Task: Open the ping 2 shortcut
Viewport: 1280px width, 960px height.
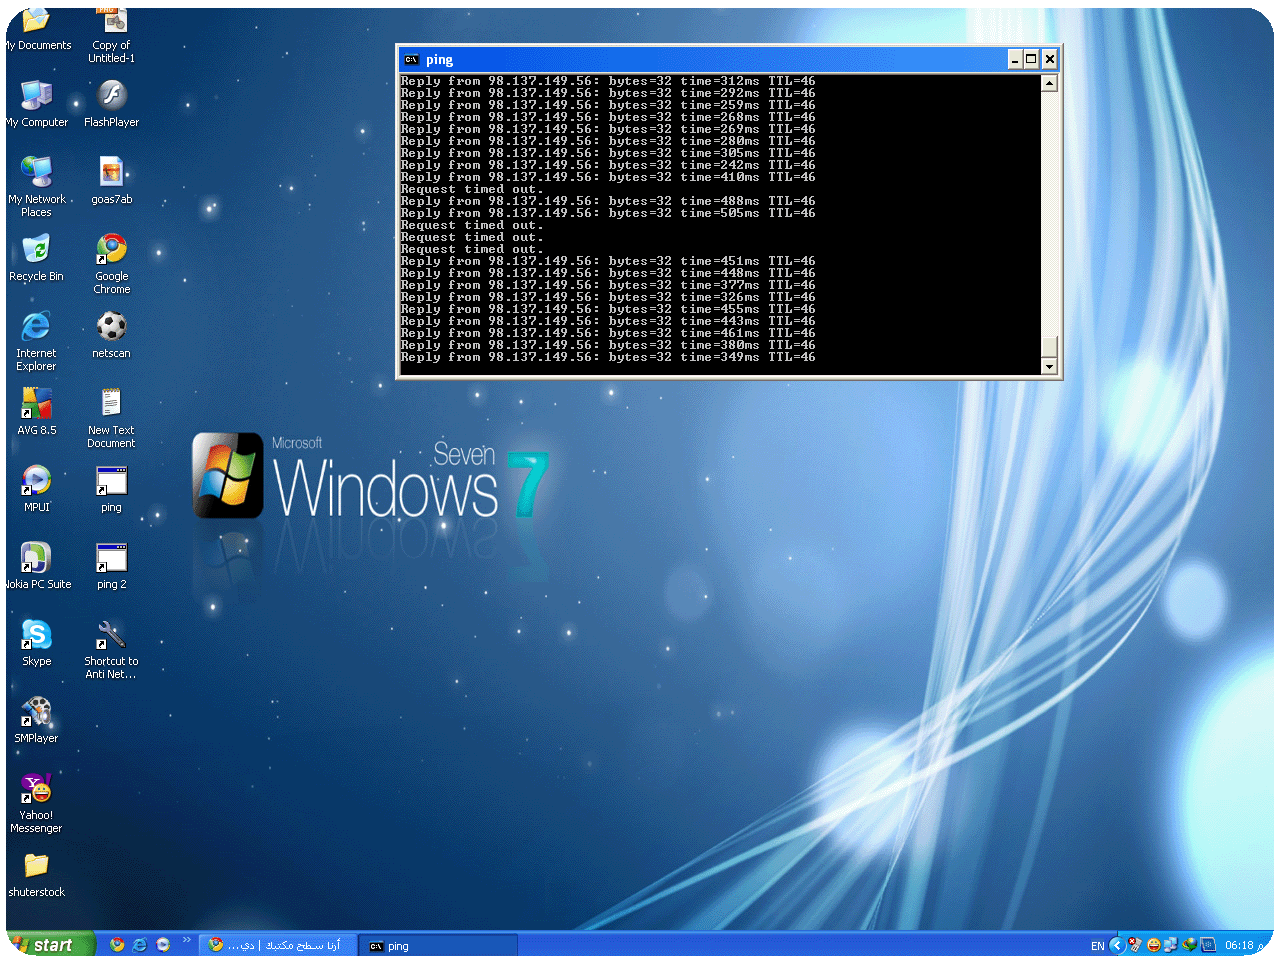Action: coord(111,558)
